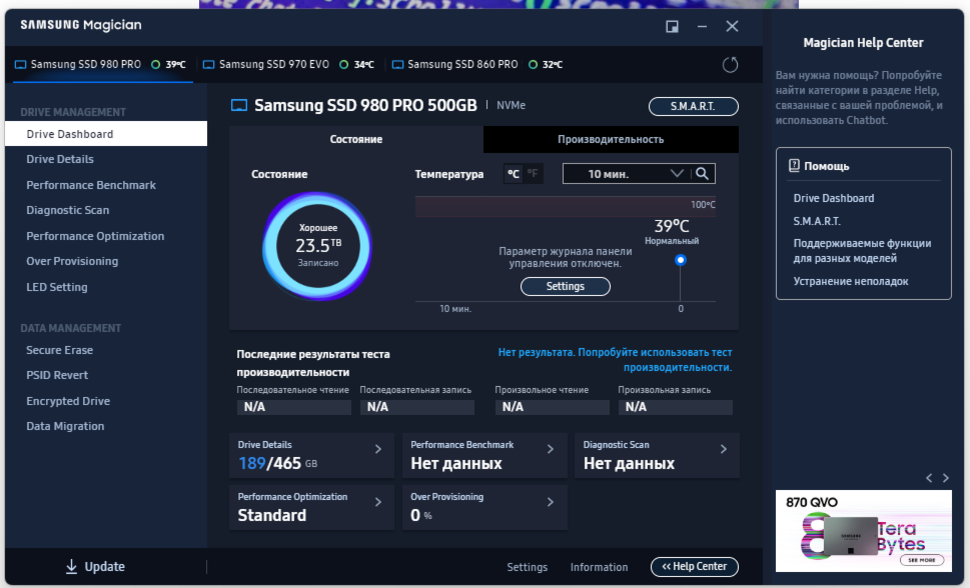Open Settings in the bottom bar
Screen dimensions: 970x588
[x=527, y=567]
